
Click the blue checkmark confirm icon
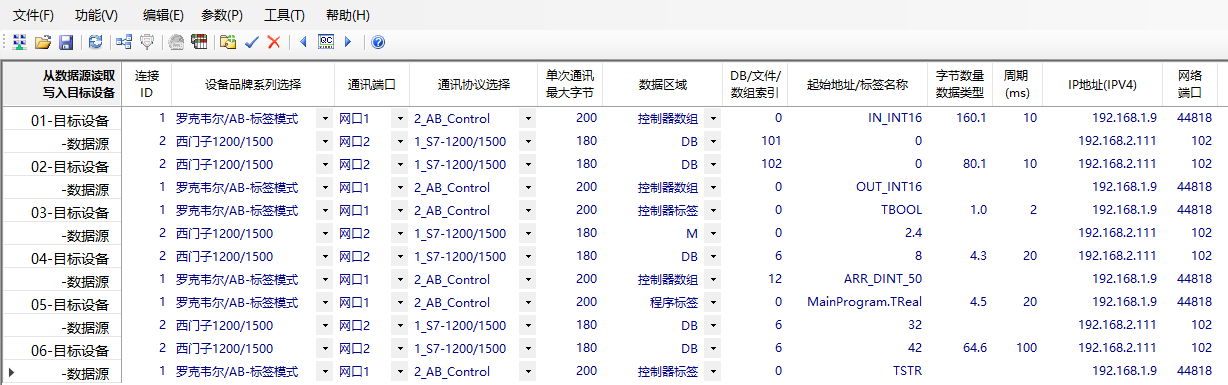click(252, 42)
